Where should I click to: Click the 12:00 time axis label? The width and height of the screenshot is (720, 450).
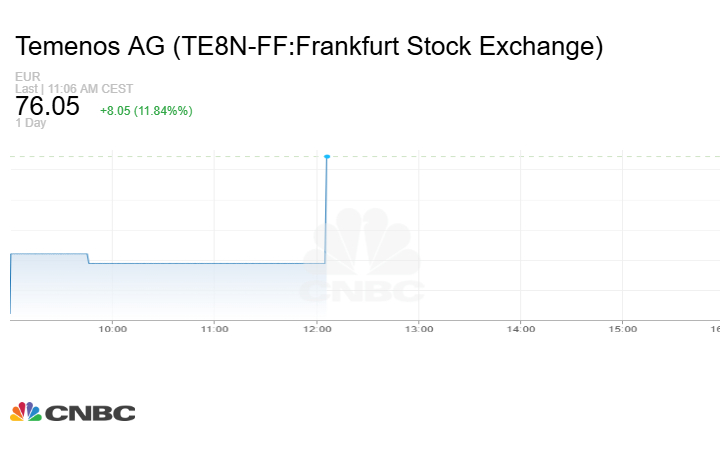316,328
